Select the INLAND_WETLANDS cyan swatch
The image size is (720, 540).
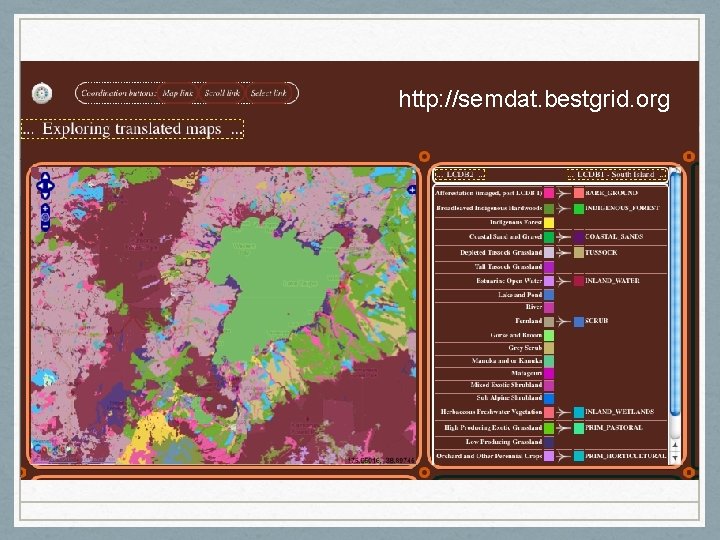[x=579, y=412]
